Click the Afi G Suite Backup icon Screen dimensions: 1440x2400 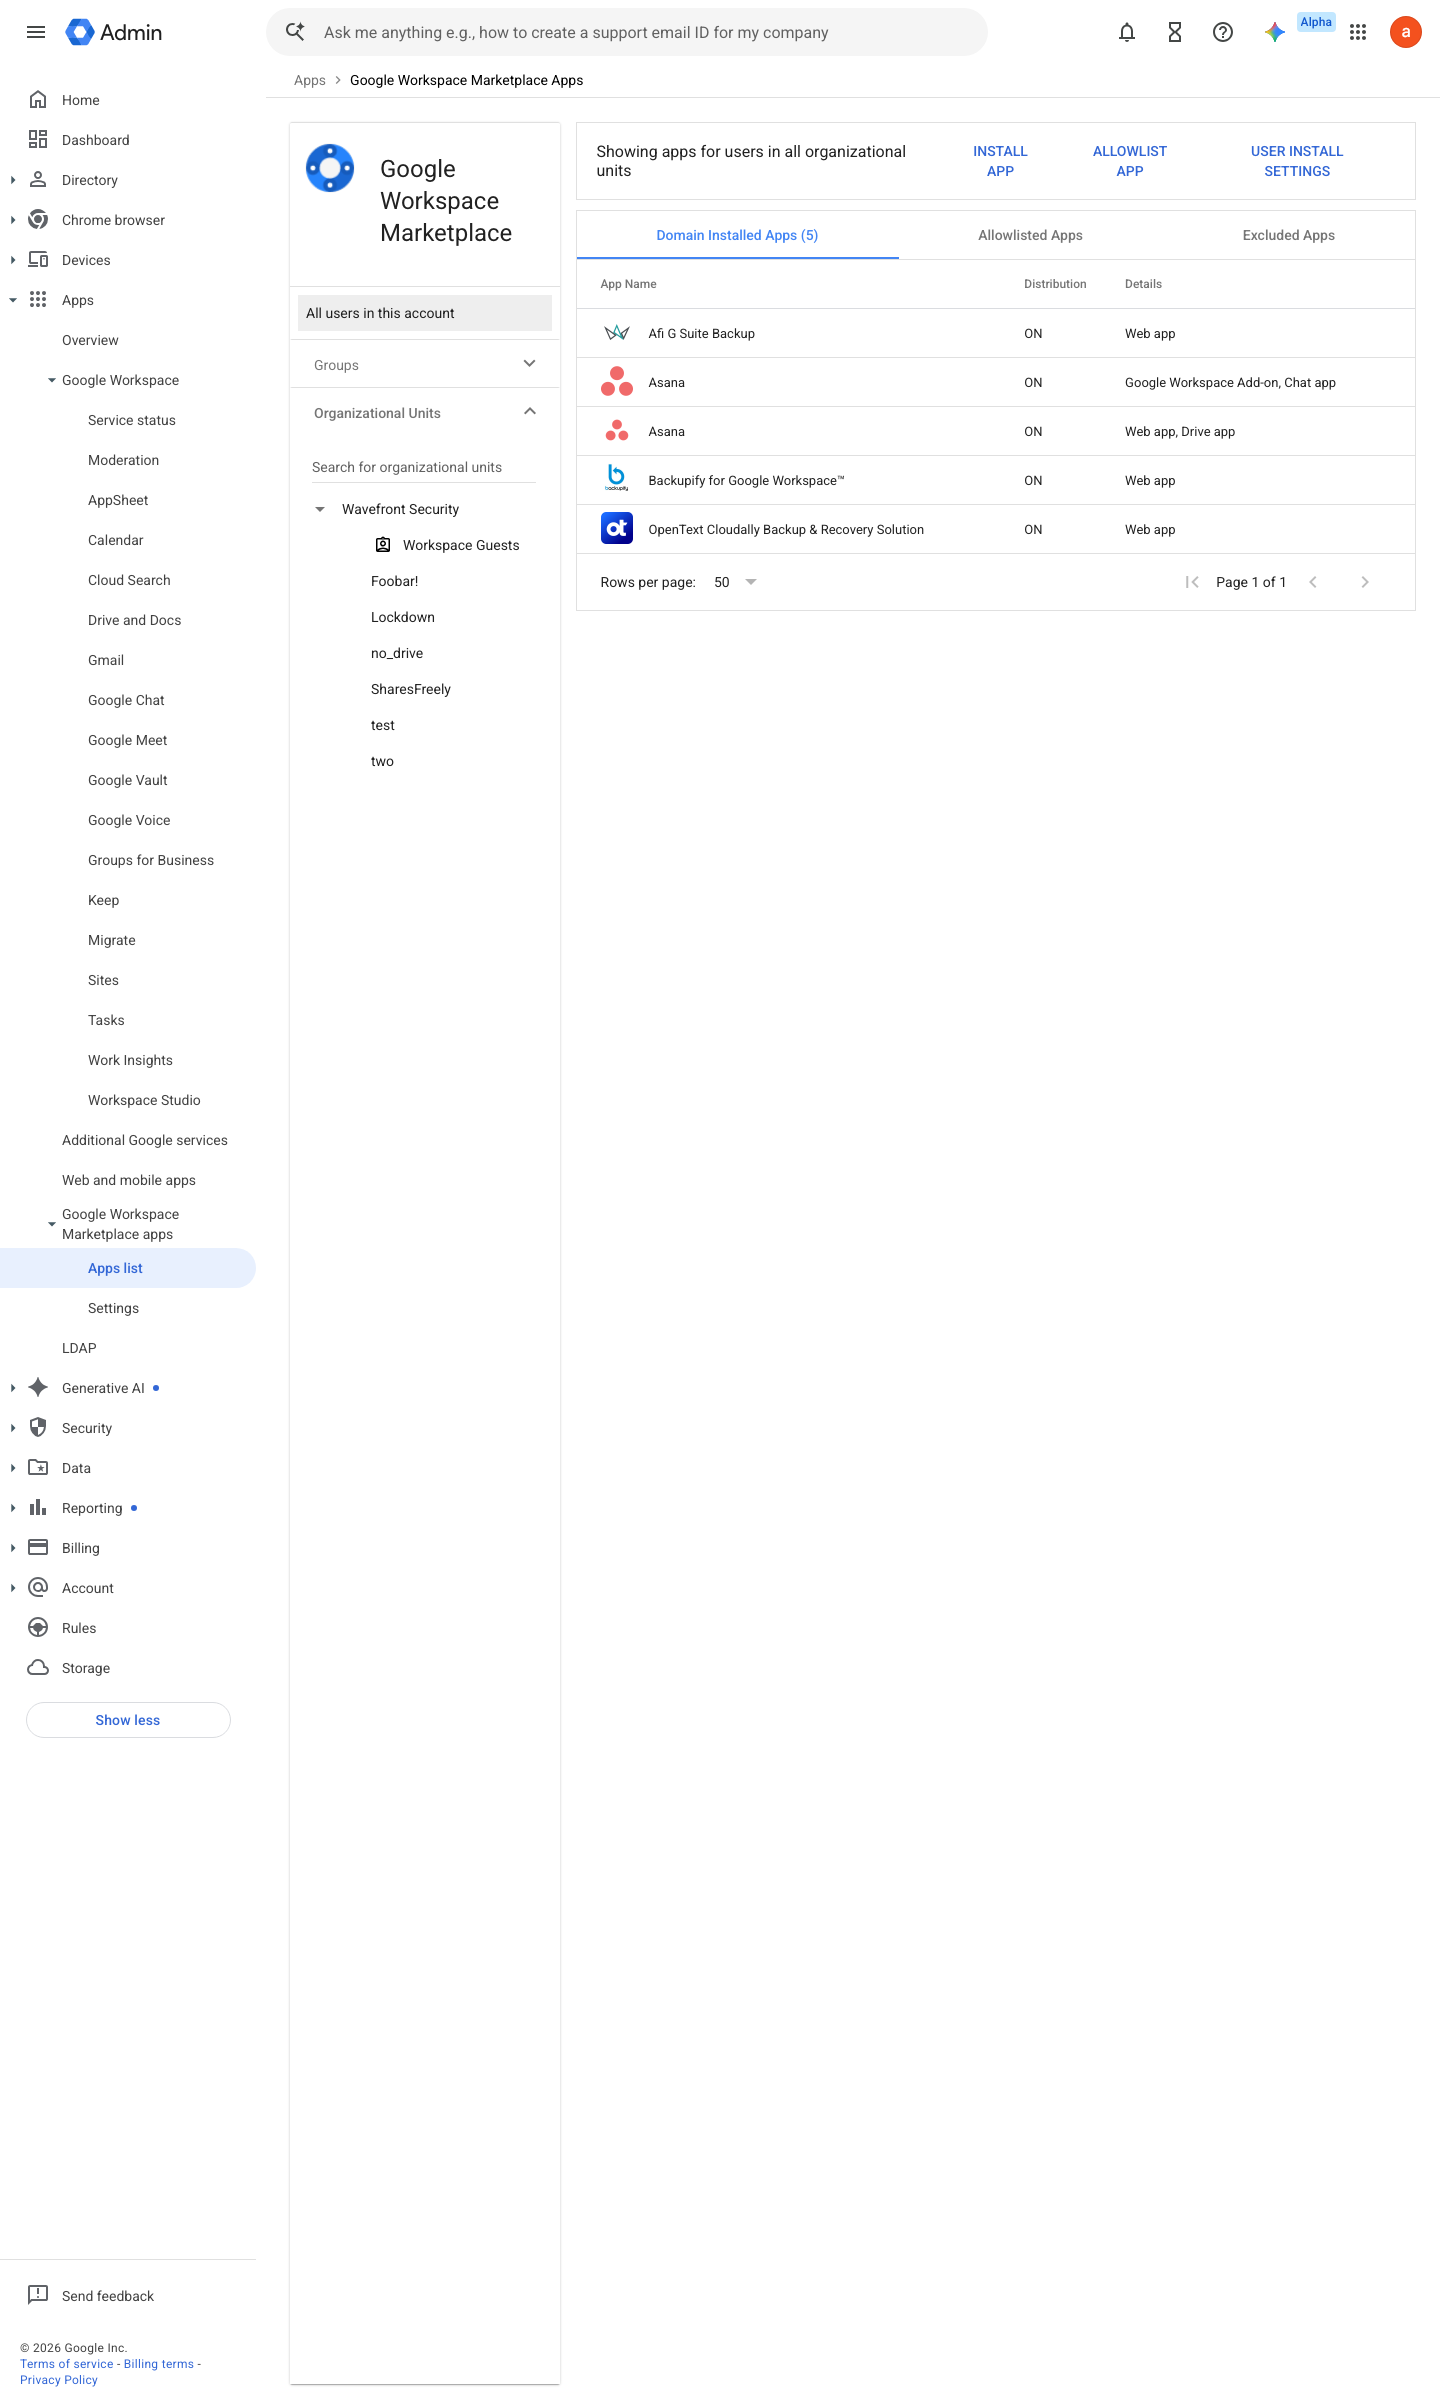[617, 333]
